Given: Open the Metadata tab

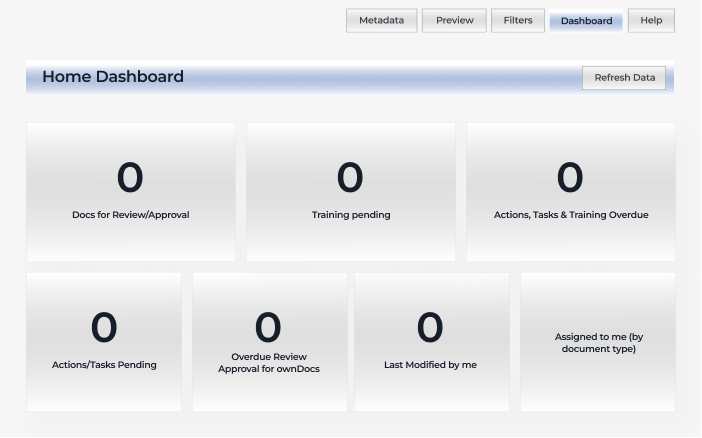Looking at the screenshot, I should point(381,20).
